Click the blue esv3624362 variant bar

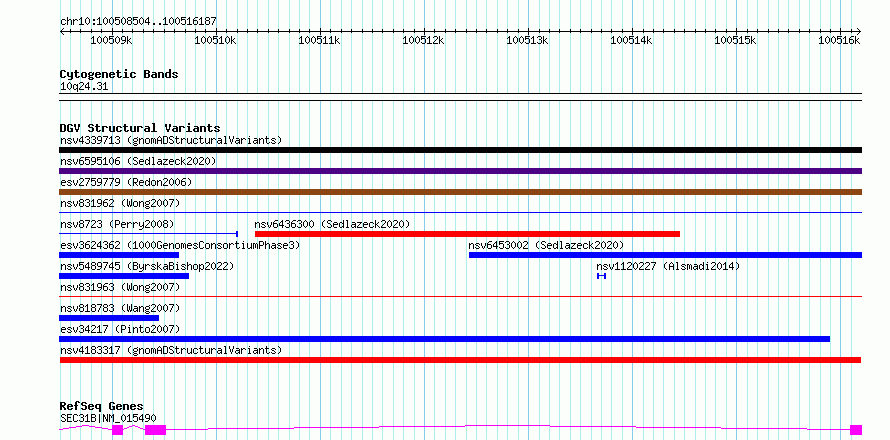[x=119, y=255]
